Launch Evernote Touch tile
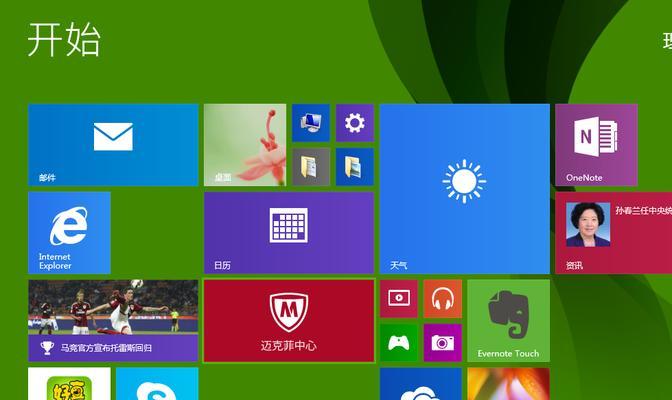 [509, 321]
